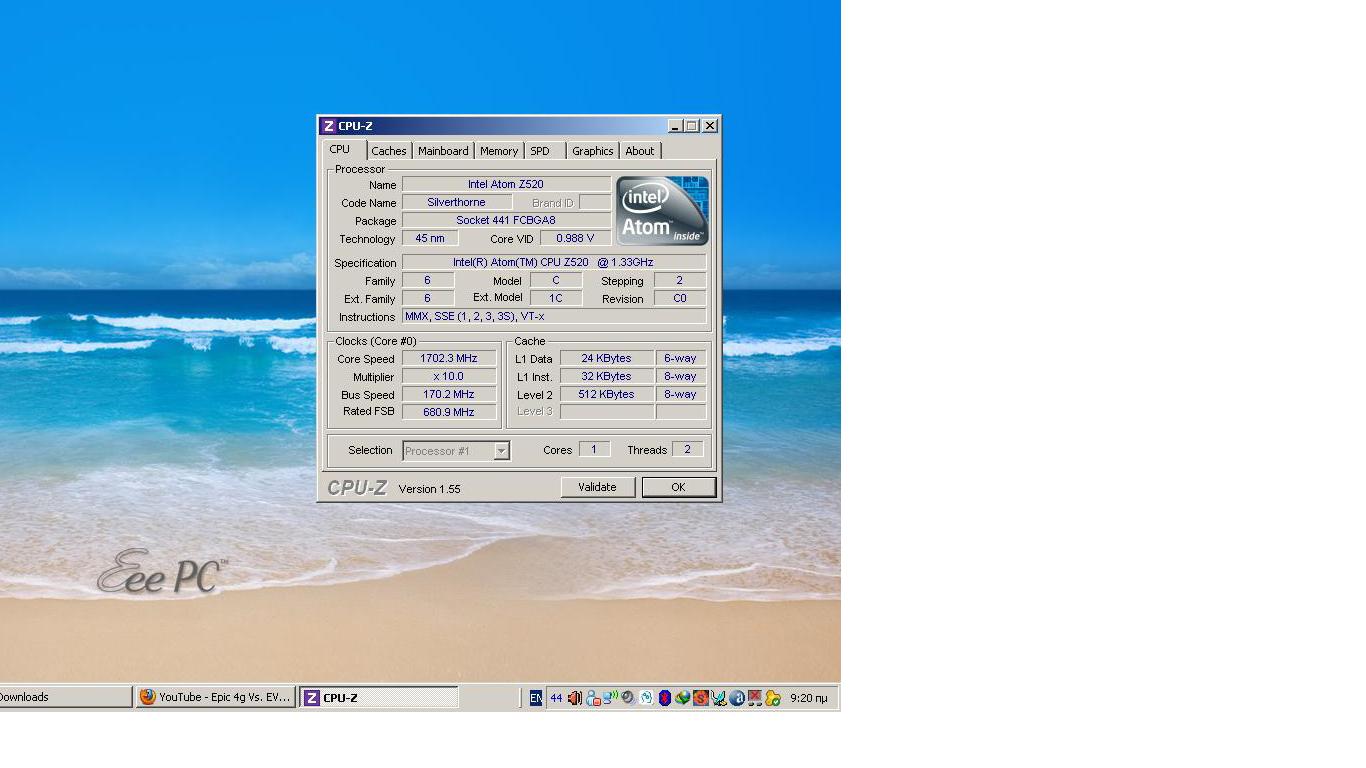This screenshot has height=768, width=1366.
Task: Click the grey round webcam tray icon
Action: pyautogui.click(x=628, y=698)
